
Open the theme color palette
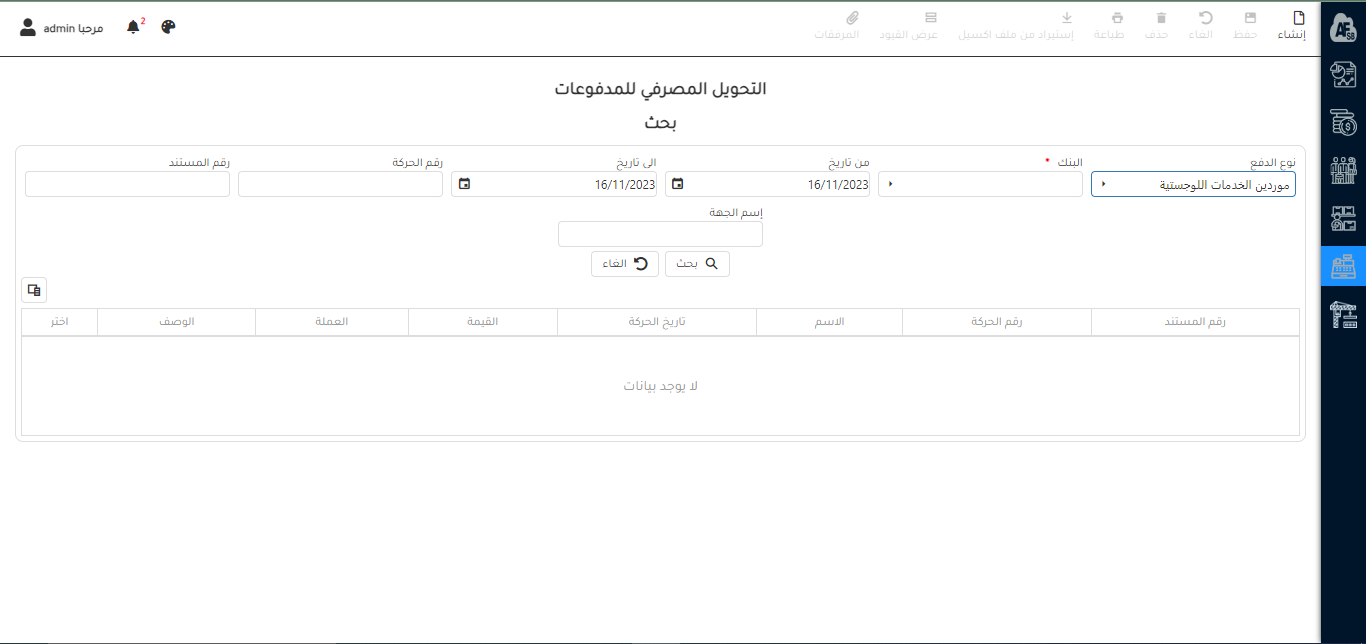click(168, 27)
